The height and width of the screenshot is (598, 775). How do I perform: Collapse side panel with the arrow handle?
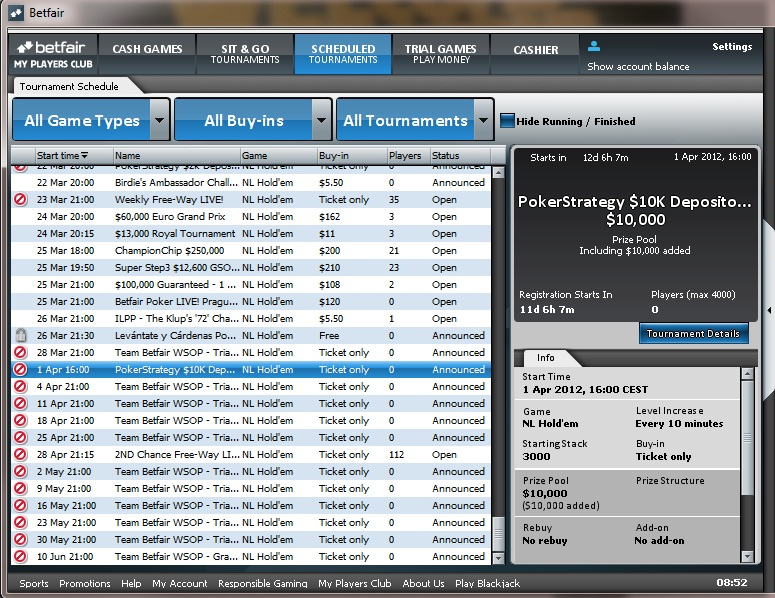[x=769, y=310]
